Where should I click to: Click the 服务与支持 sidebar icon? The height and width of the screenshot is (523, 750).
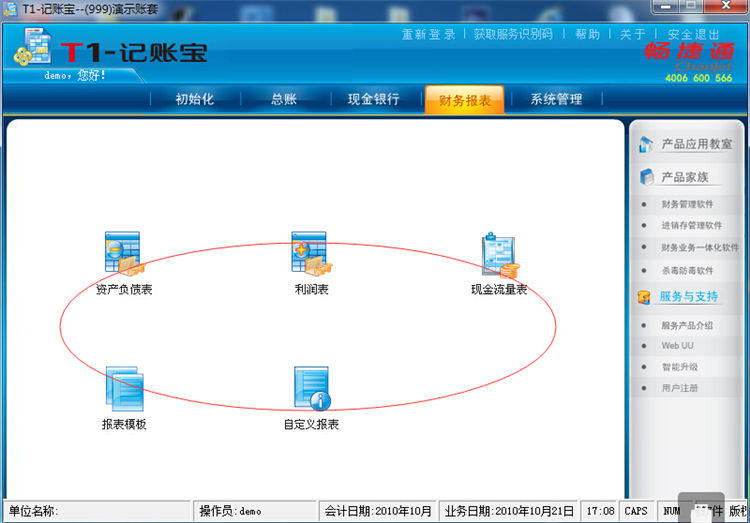pos(644,297)
